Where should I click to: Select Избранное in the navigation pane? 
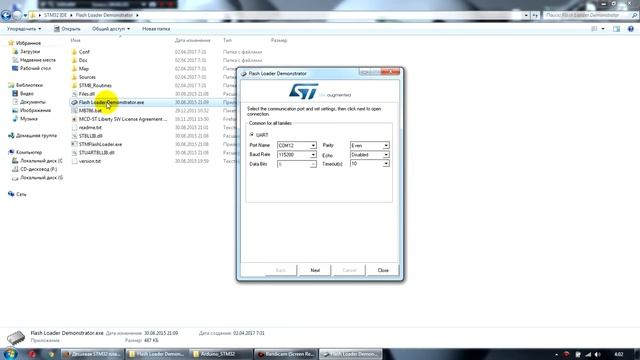(x=24, y=43)
